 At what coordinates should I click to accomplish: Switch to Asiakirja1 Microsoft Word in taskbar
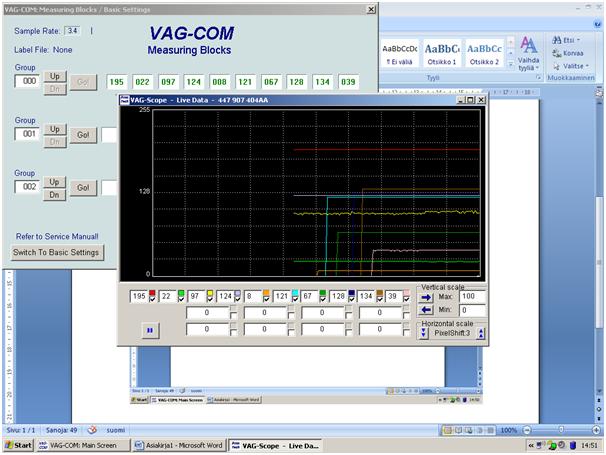[x=178, y=445]
